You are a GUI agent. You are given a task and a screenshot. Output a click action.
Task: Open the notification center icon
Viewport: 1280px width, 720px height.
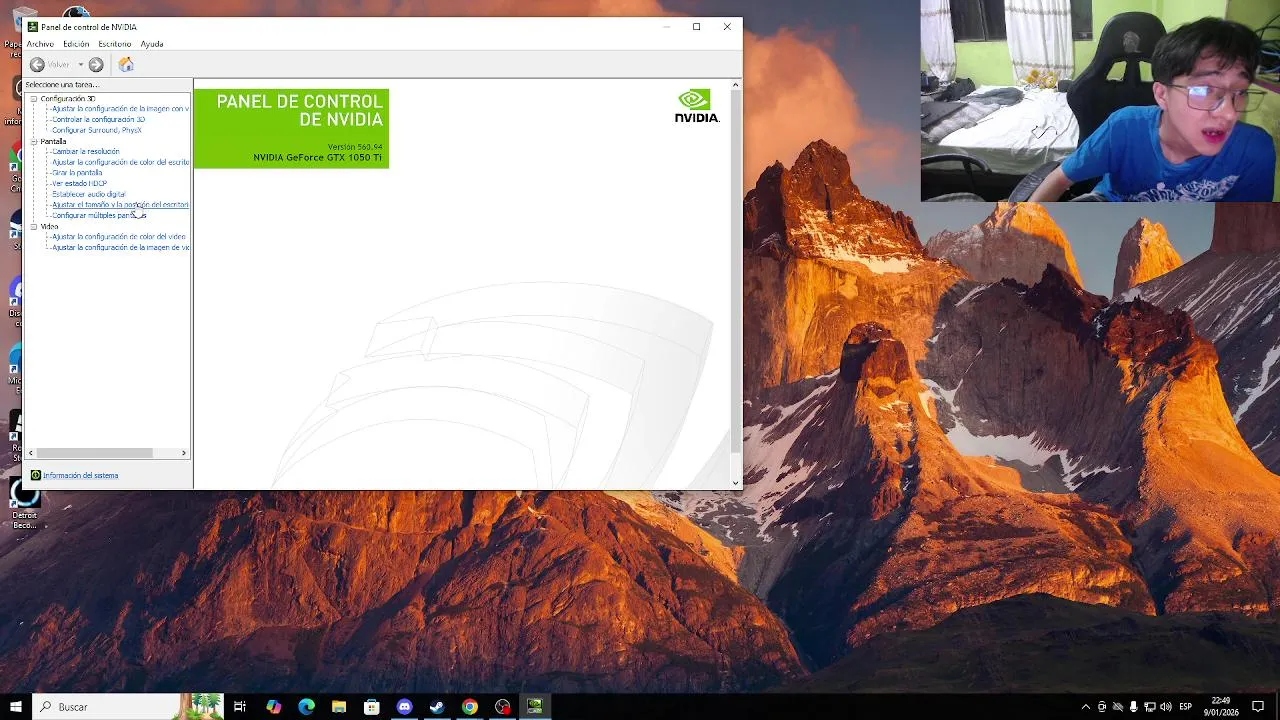1258,707
